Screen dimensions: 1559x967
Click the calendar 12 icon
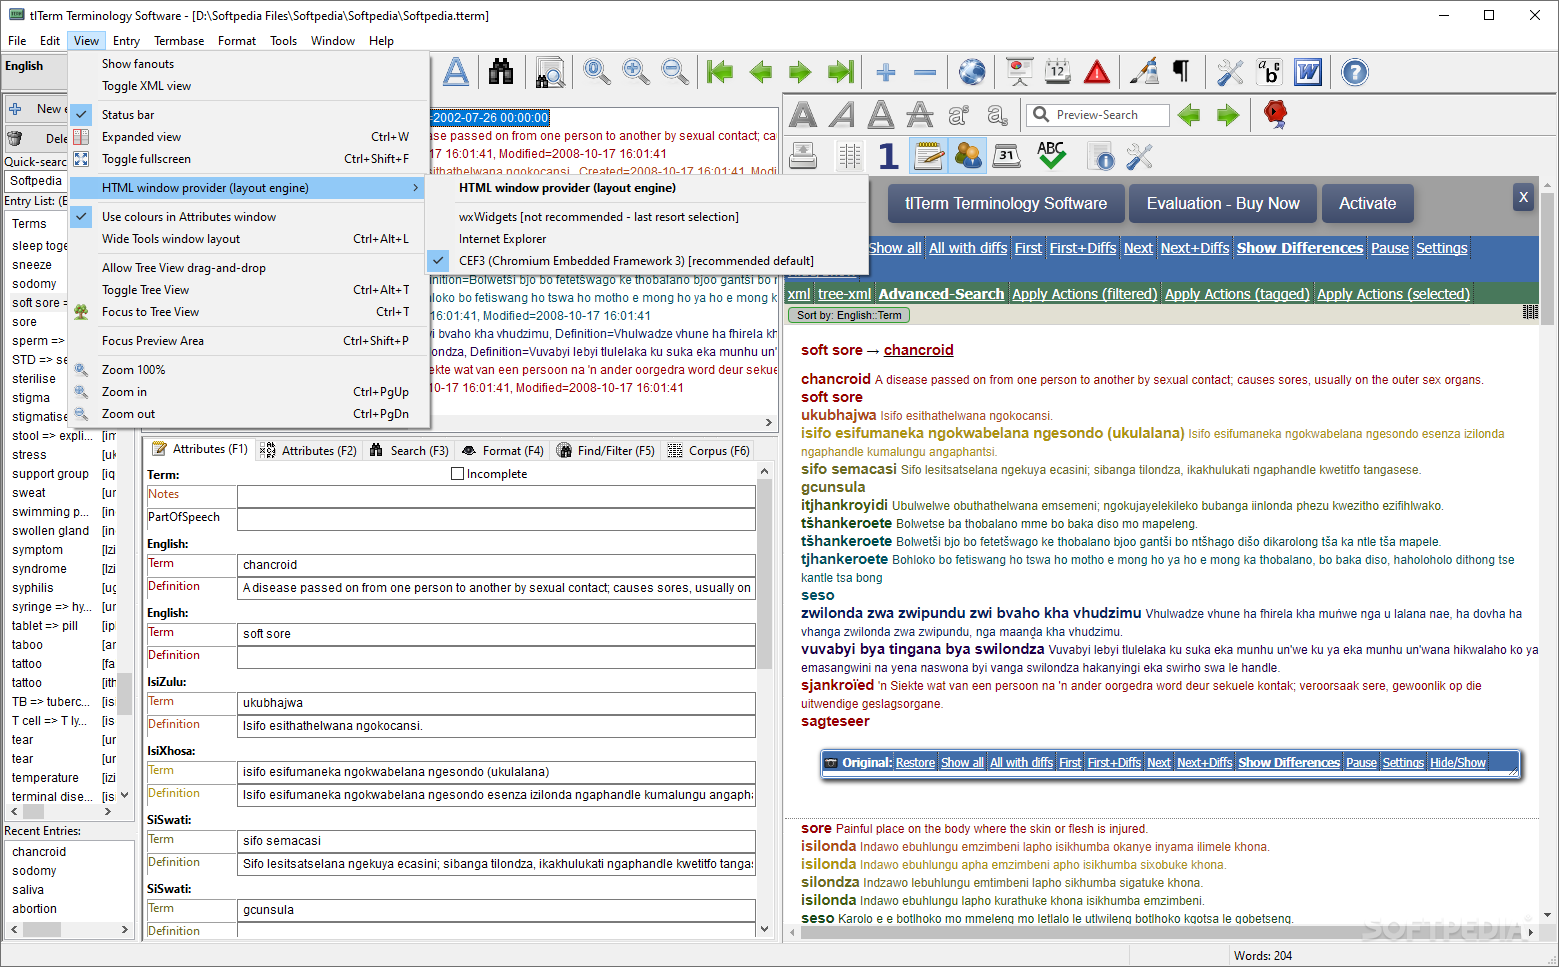pyautogui.click(x=1057, y=72)
